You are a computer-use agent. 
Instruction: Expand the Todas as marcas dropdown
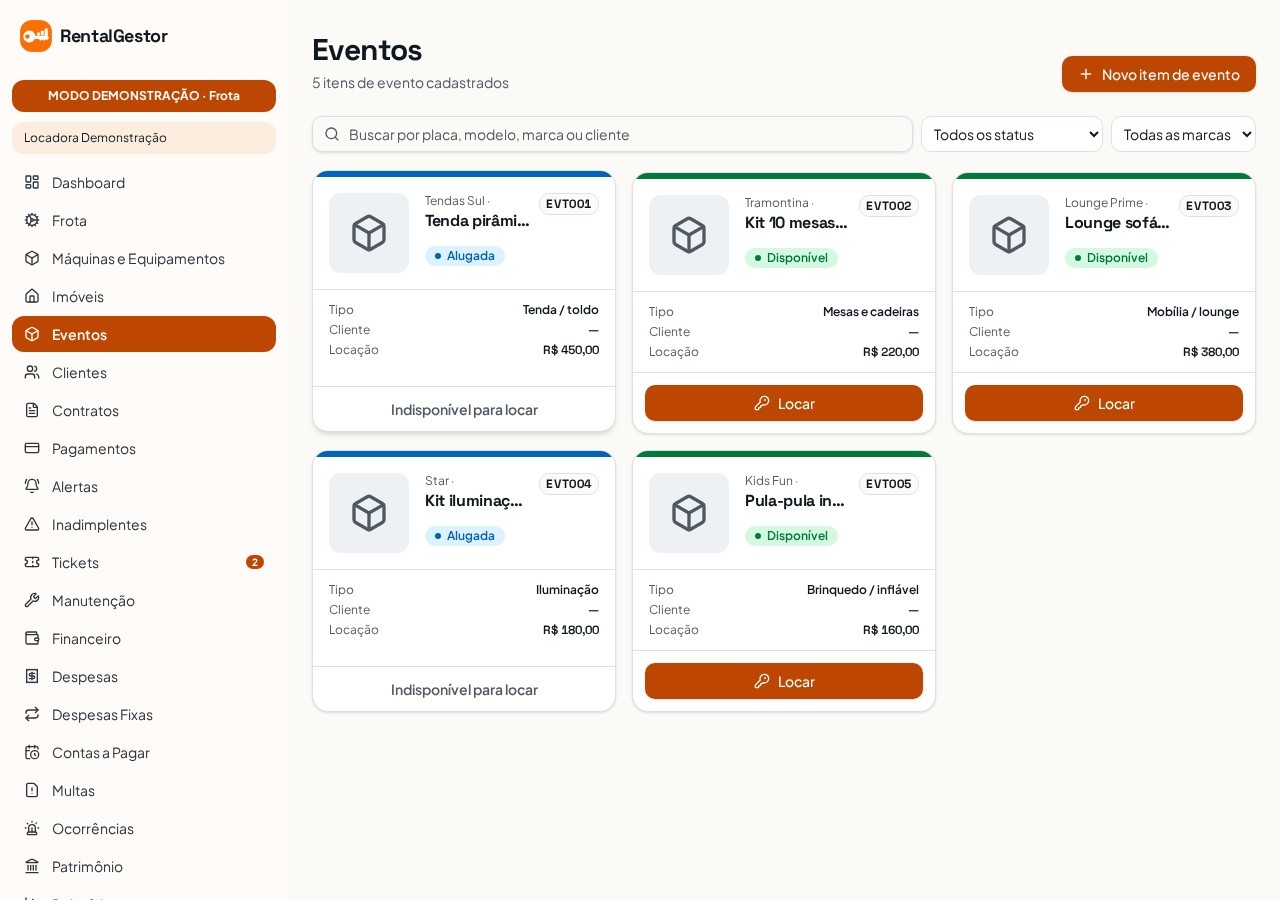pos(1183,134)
